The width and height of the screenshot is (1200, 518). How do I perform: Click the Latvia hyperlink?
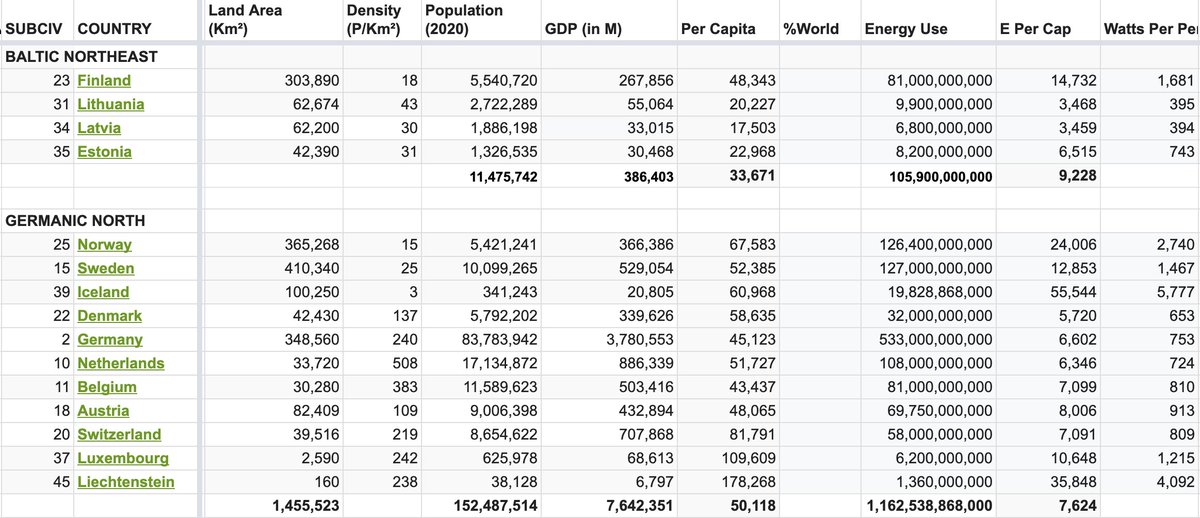click(99, 128)
